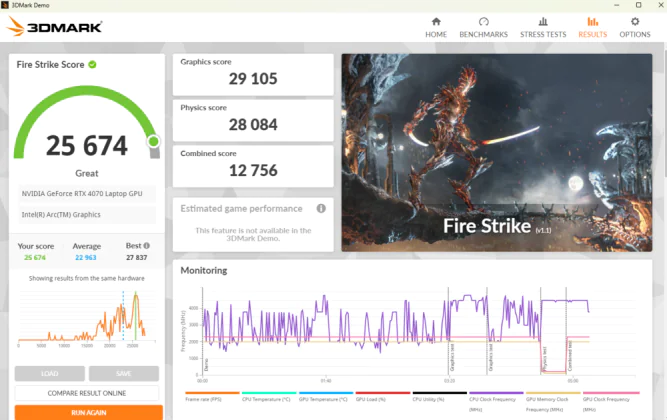Click the Demo timeline marker
The height and width of the screenshot is (420, 667).
pyautogui.click(x=206, y=365)
